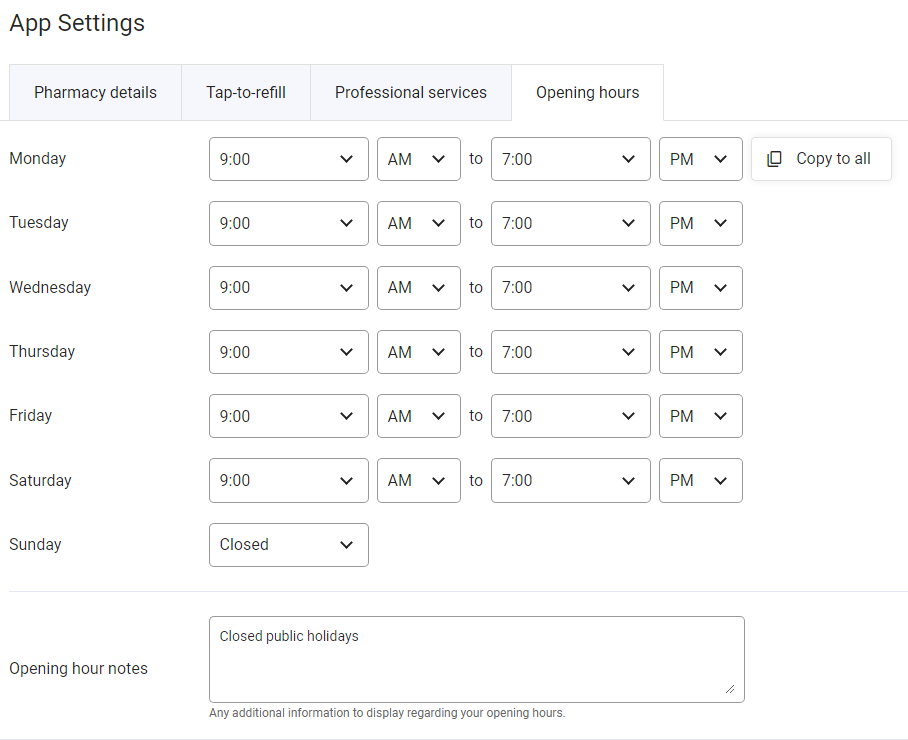Screen dimensions: 908x740
Task: Open Wednesday closing time dropdown
Action: [570, 288]
